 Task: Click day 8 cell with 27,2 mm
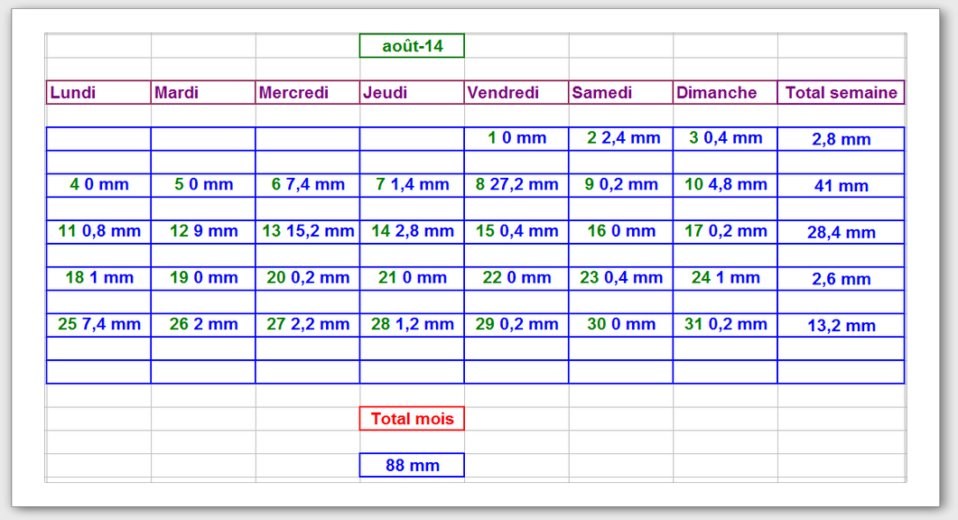(516, 184)
